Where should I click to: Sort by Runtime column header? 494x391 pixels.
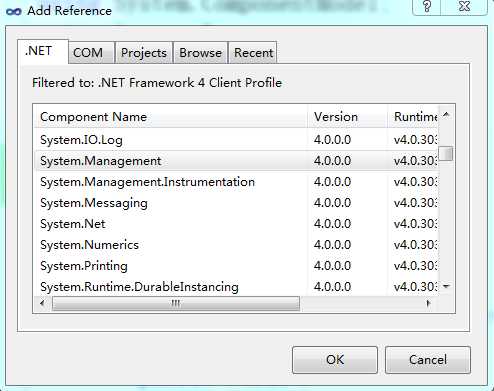click(413, 117)
